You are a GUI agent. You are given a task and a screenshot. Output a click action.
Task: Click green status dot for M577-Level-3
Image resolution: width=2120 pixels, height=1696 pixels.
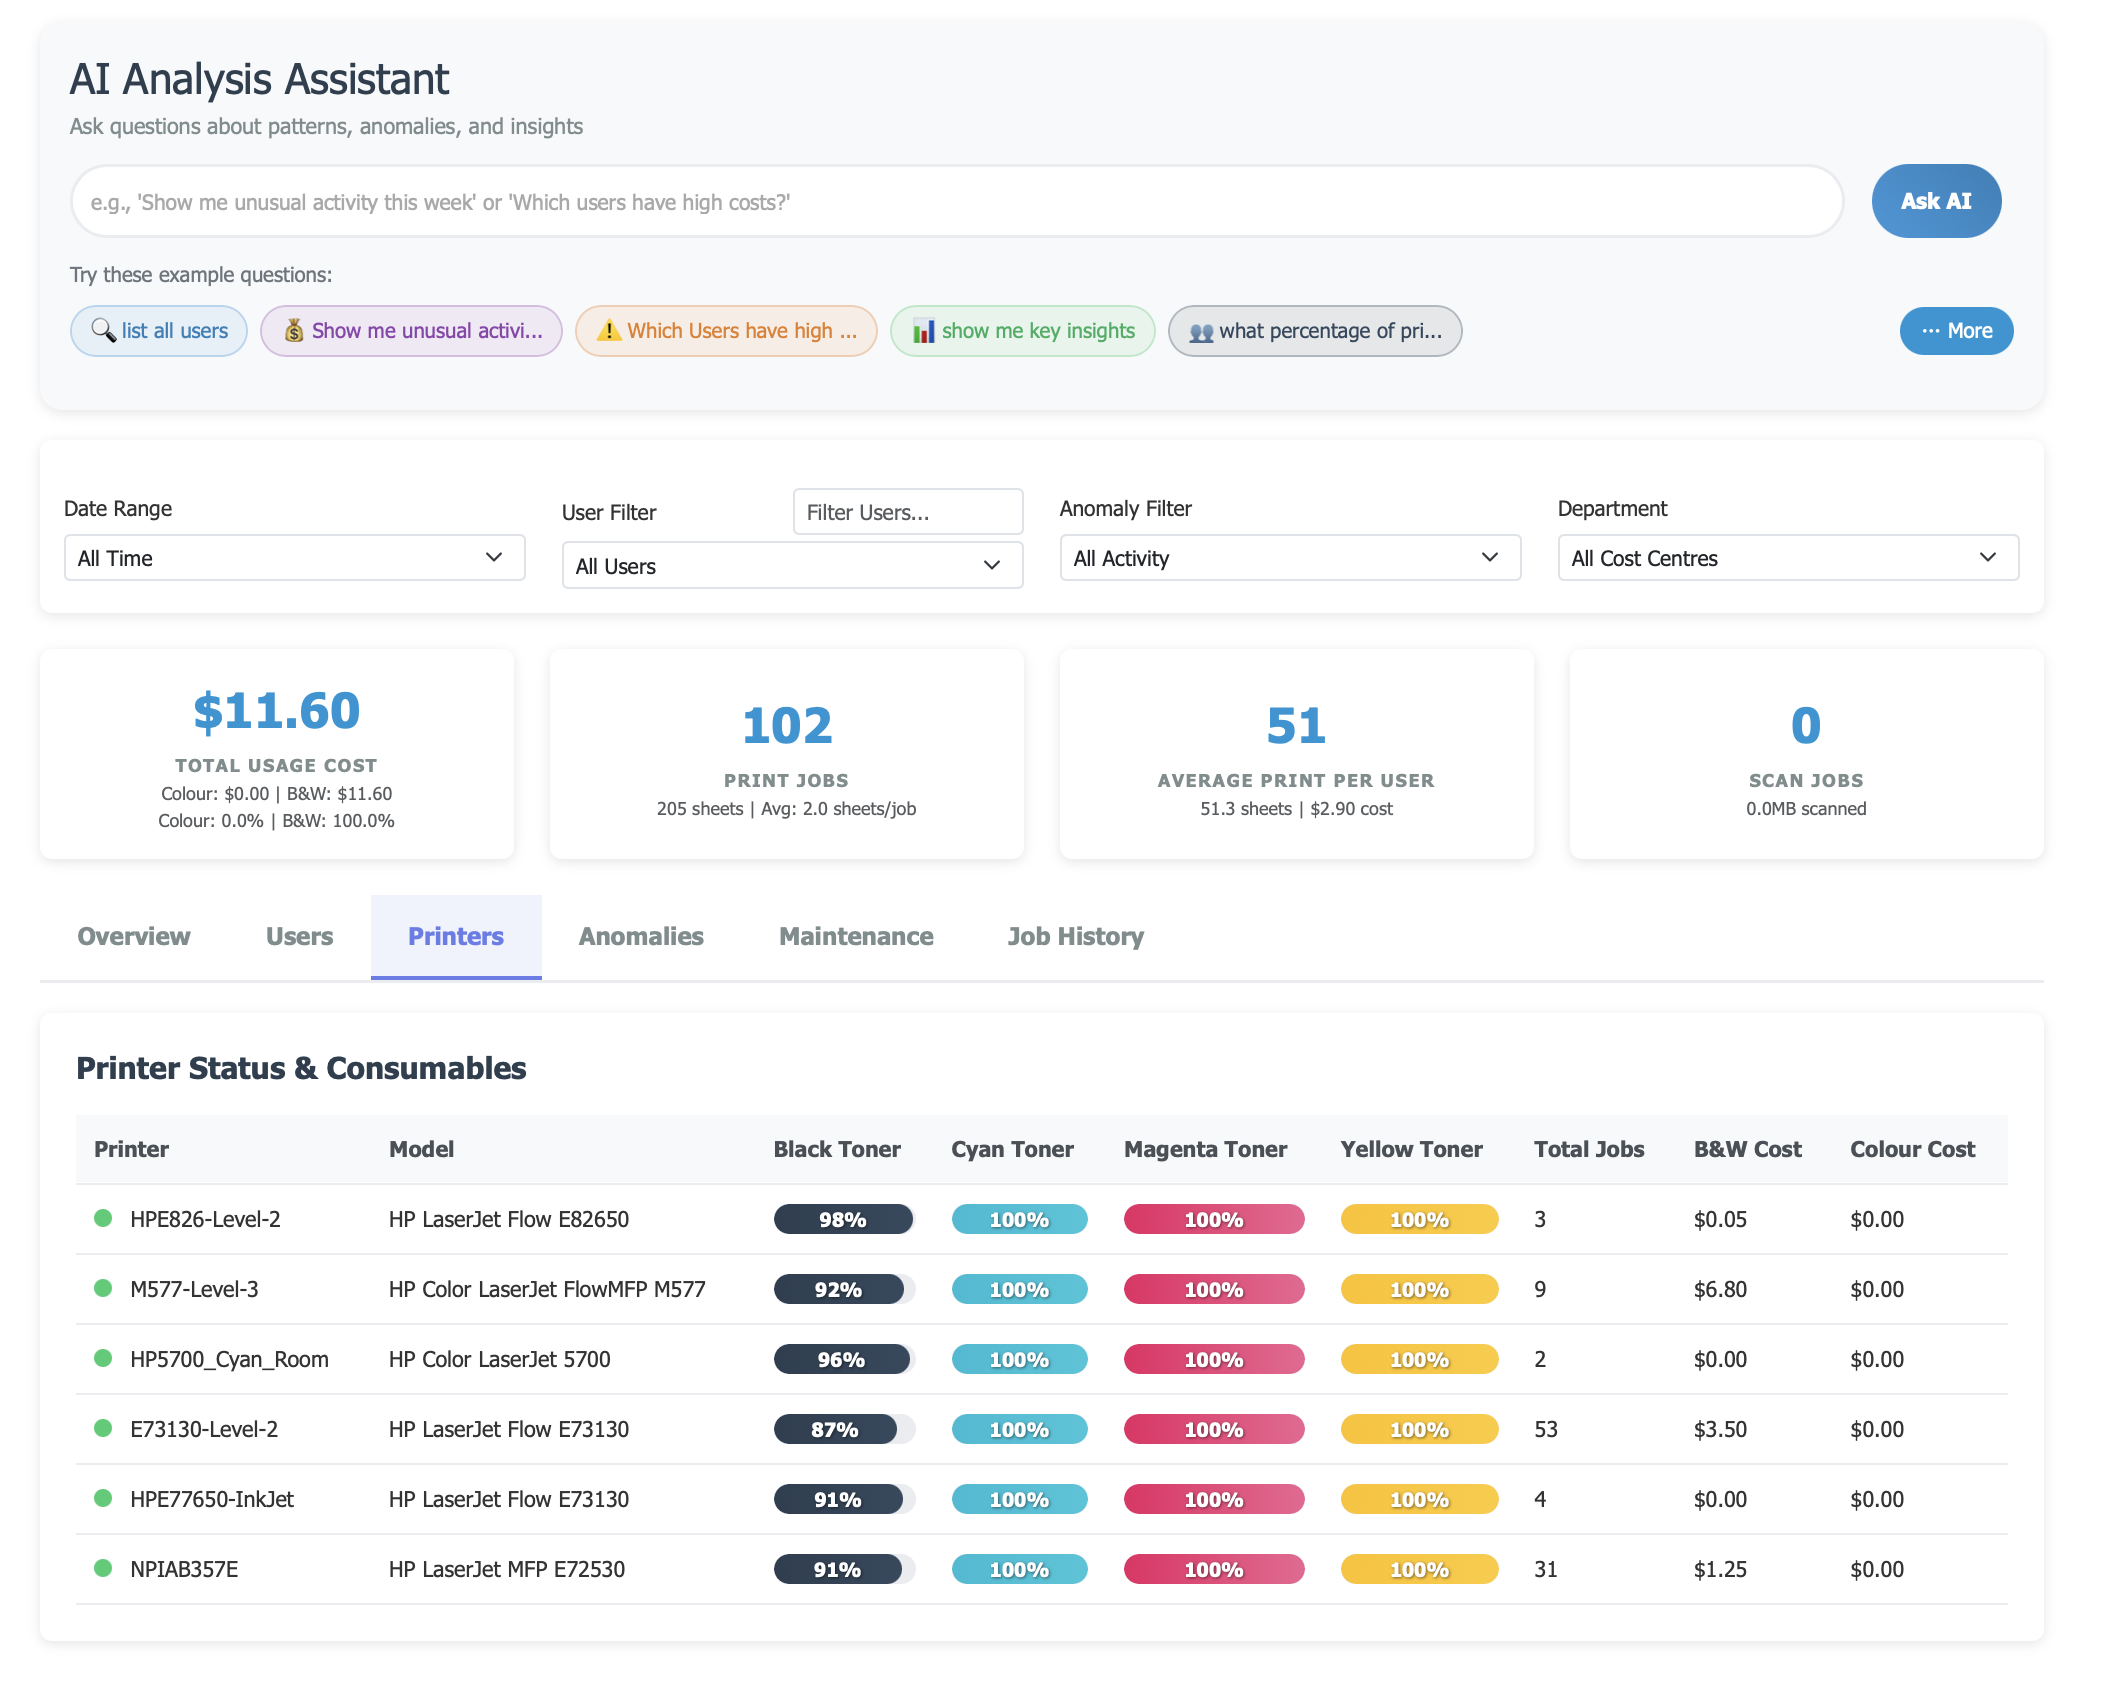(x=103, y=1288)
